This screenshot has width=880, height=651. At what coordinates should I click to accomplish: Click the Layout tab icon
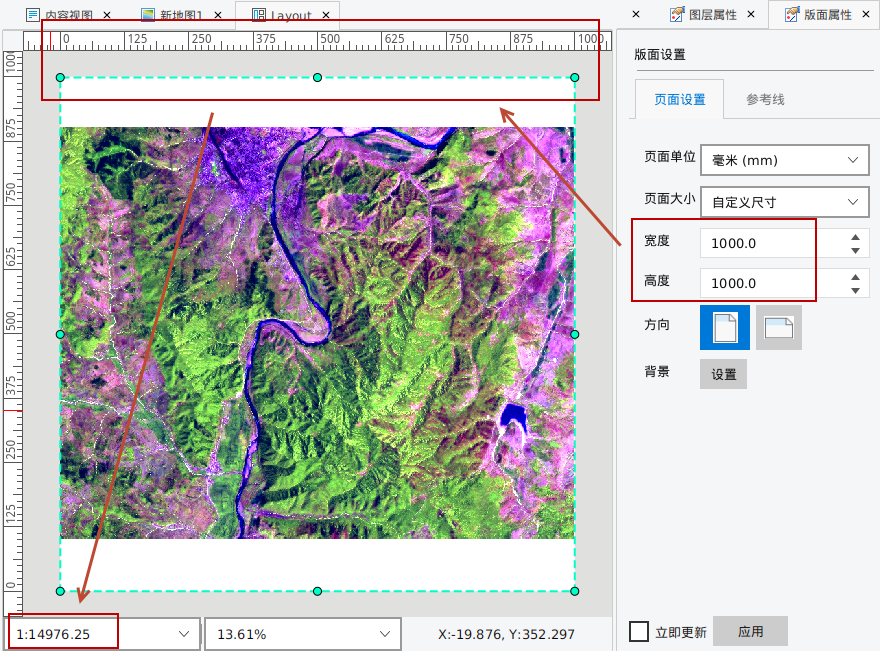[x=259, y=16]
